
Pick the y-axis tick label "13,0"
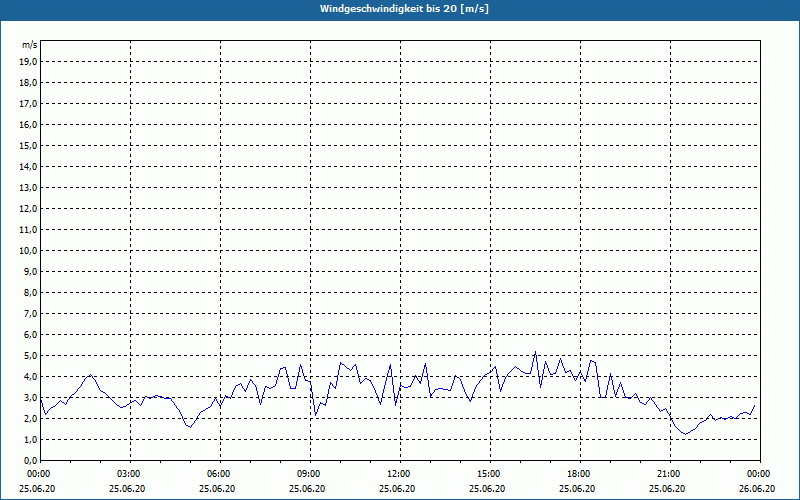pos(28,188)
